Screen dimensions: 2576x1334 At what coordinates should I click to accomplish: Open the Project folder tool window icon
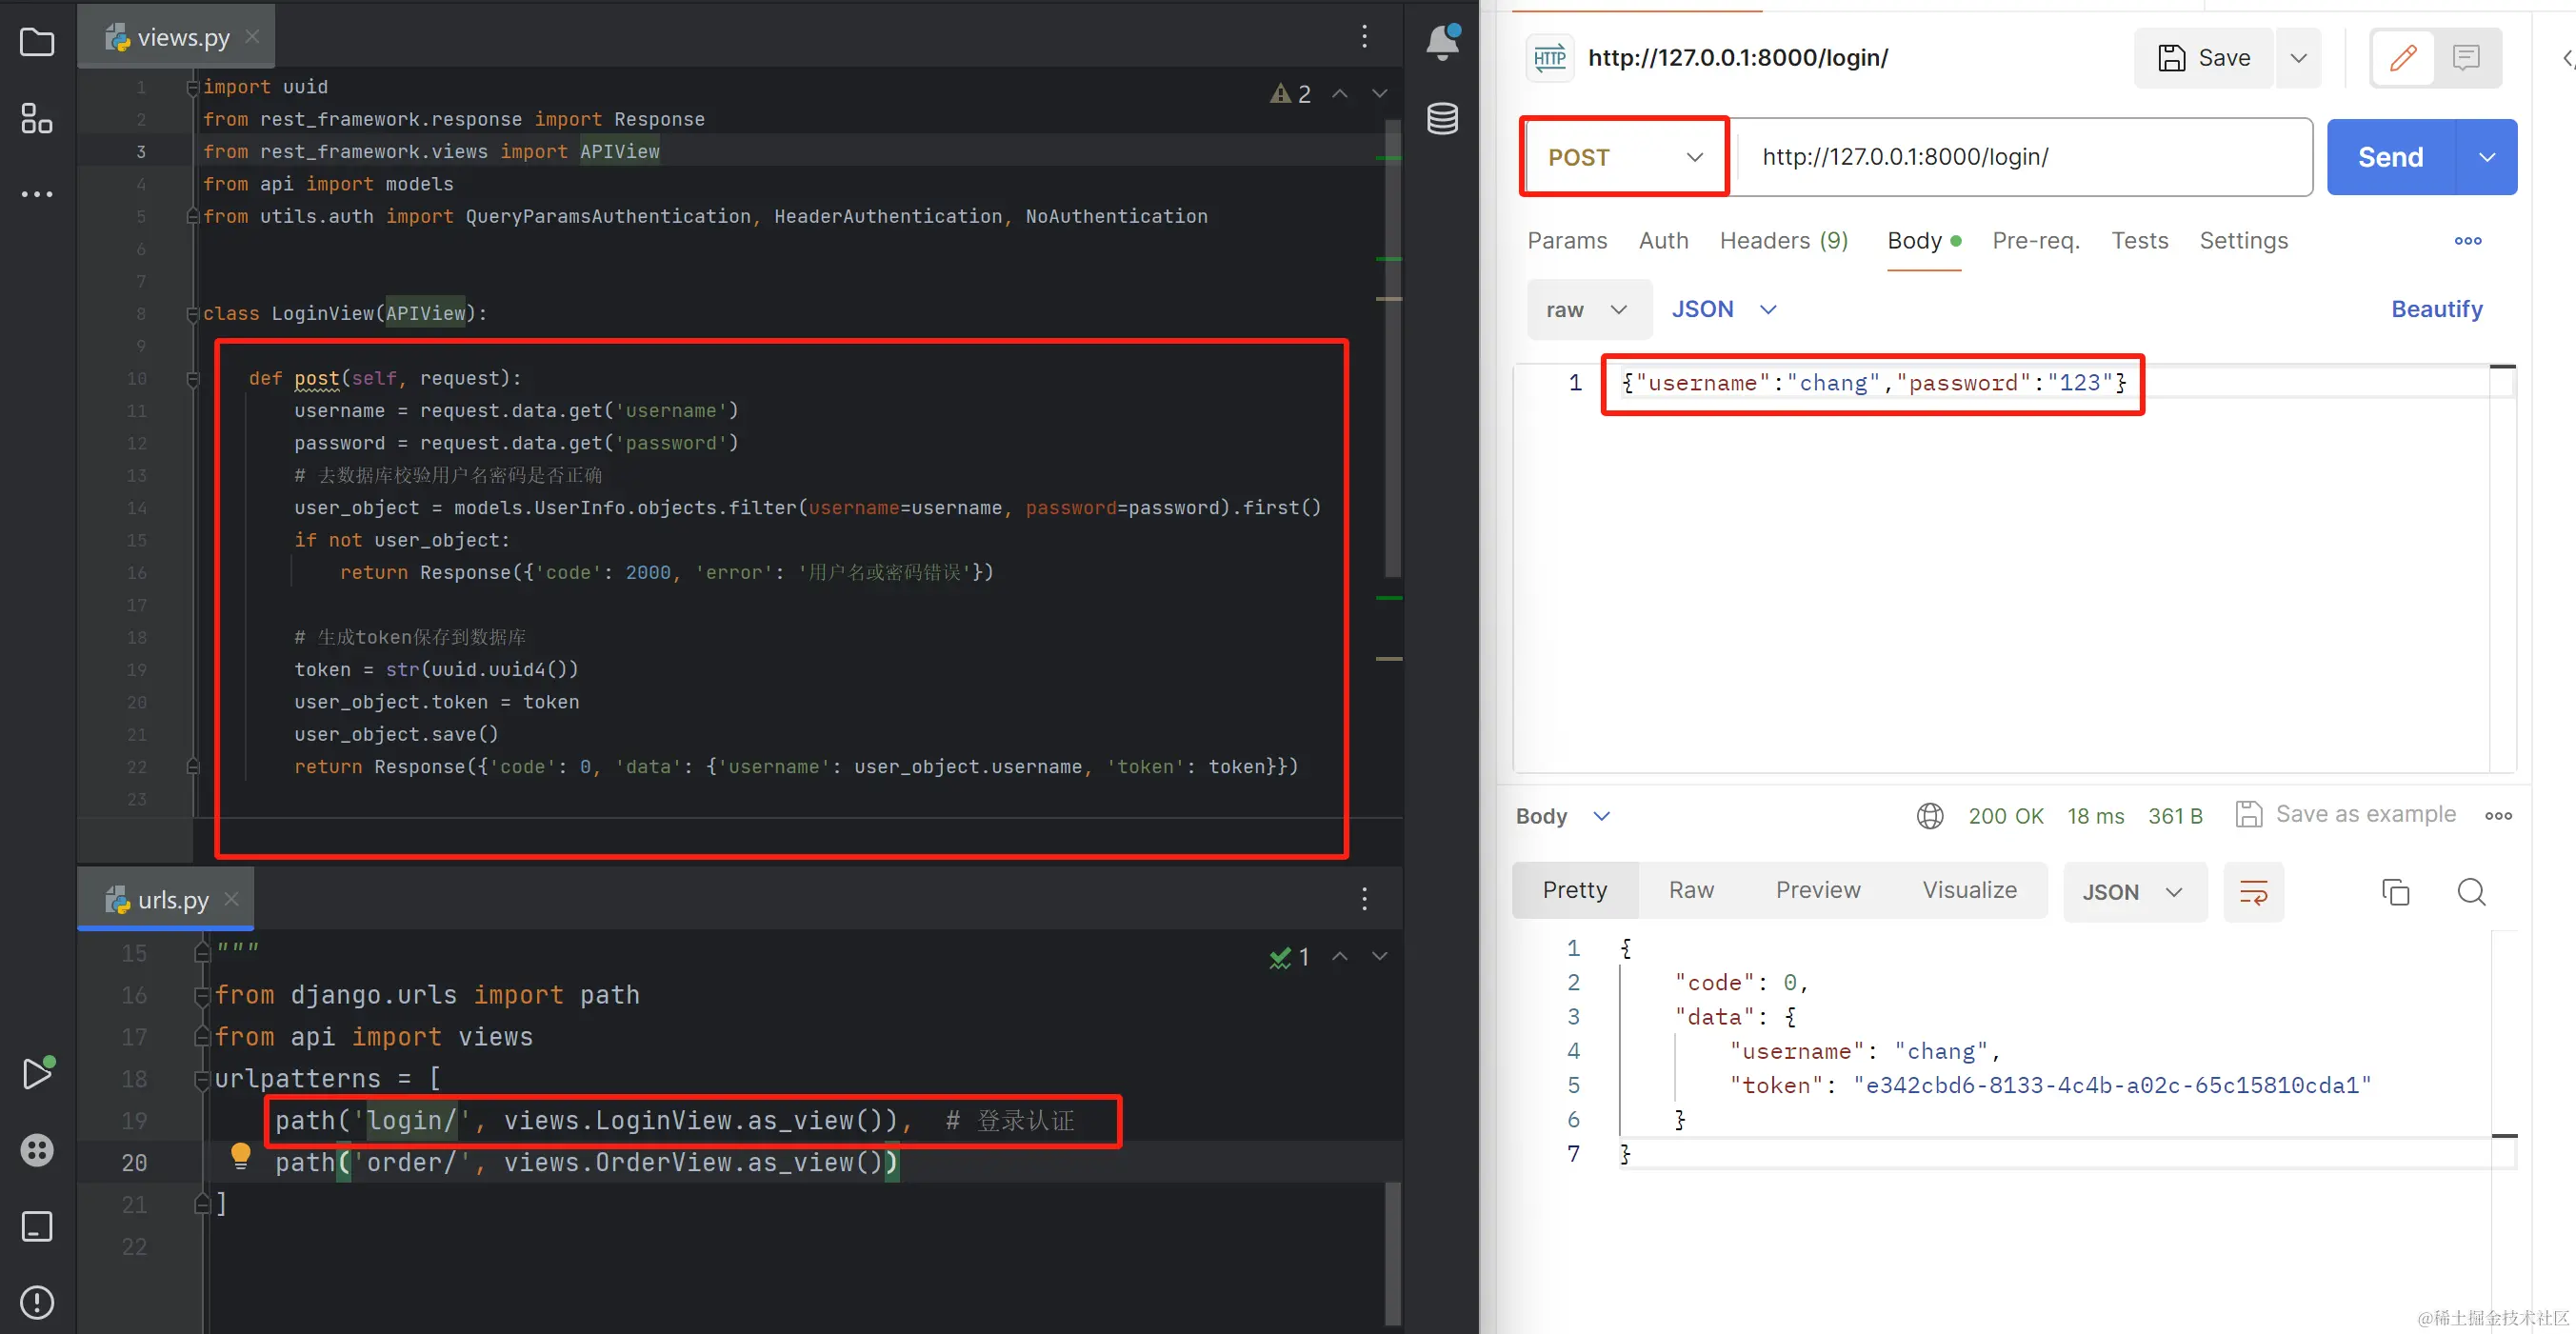[x=37, y=42]
